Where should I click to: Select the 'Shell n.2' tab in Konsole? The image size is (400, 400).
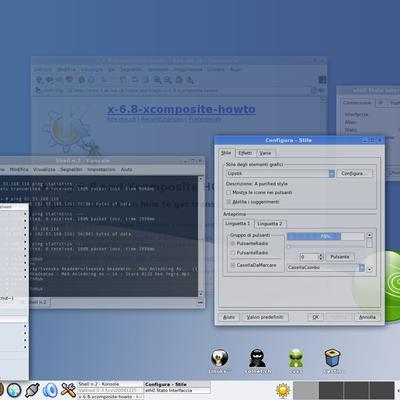point(38,302)
